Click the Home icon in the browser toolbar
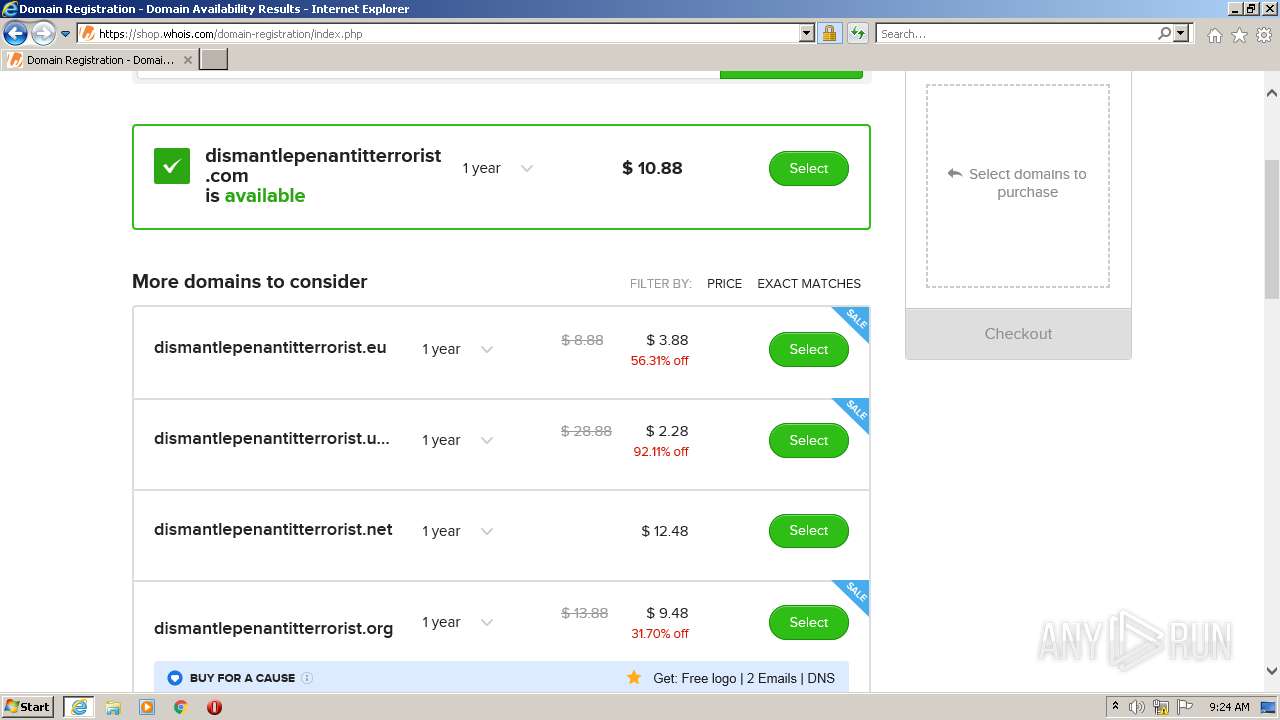The width and height of the screenshot is (1280, 720). pyautogui.click(x=1214, y=34)
